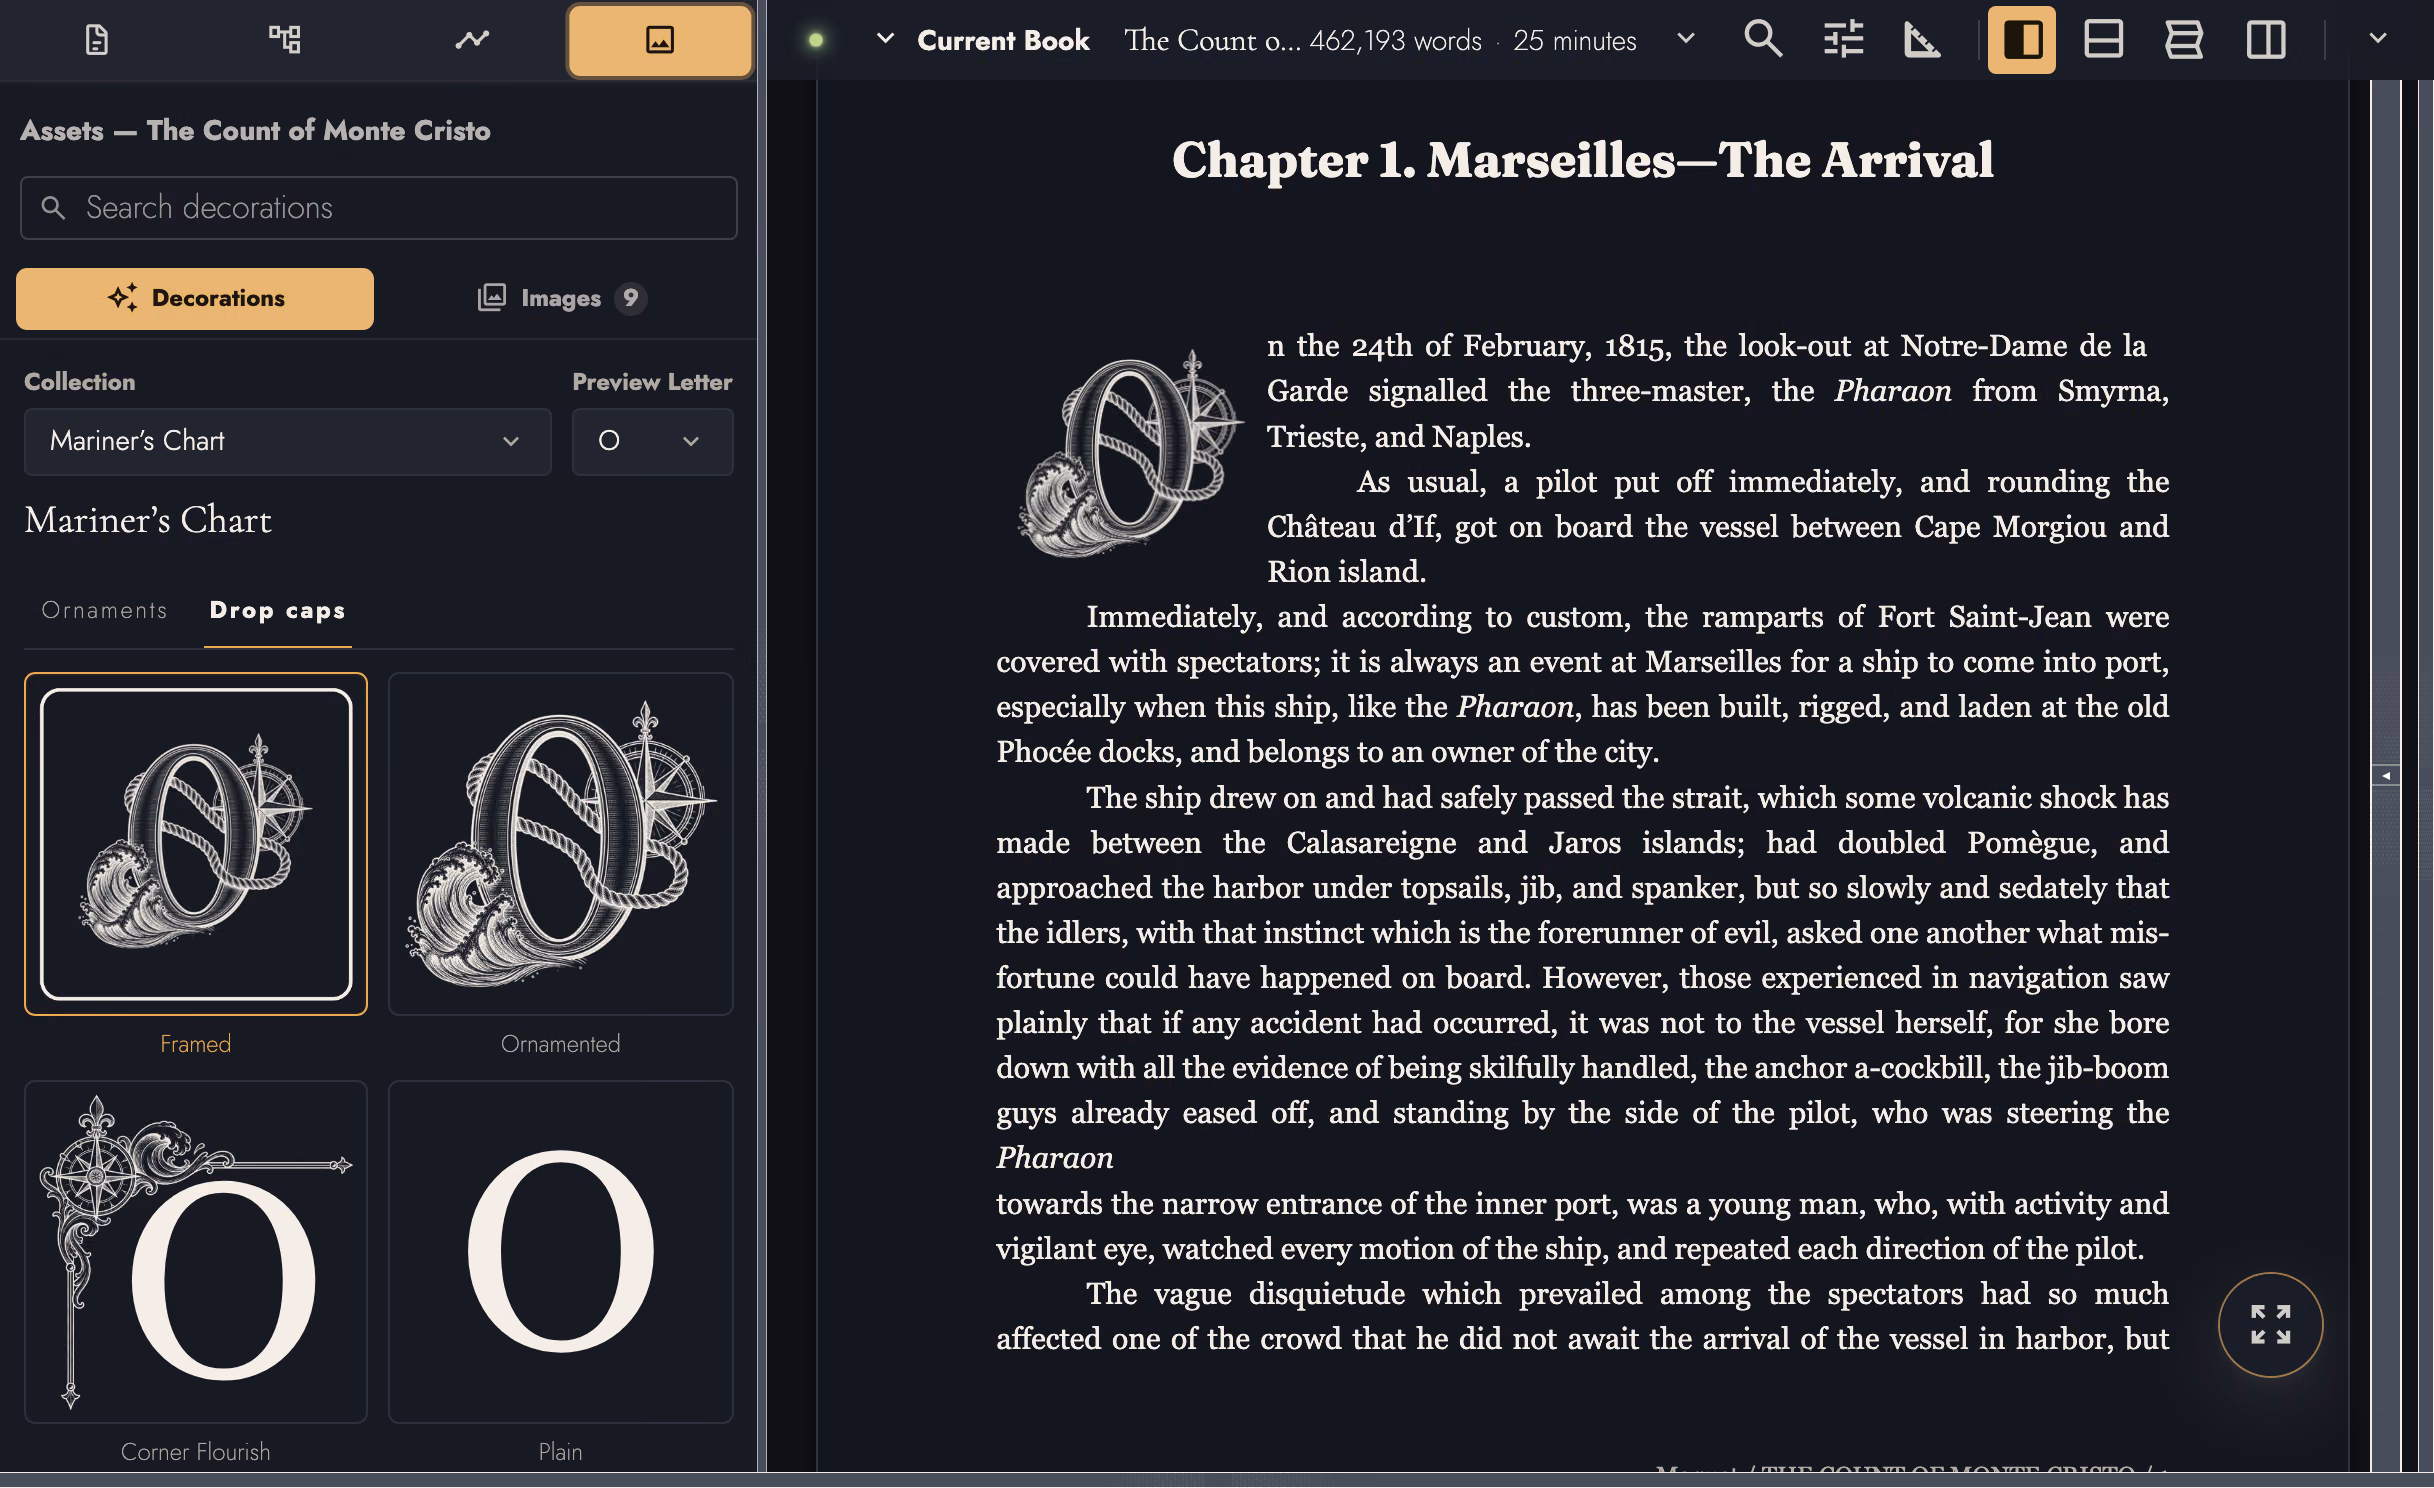The height and width of the screenshot is (1488, 2434).
Task: Open the sliders settings icon
Action: point(1843,40)
